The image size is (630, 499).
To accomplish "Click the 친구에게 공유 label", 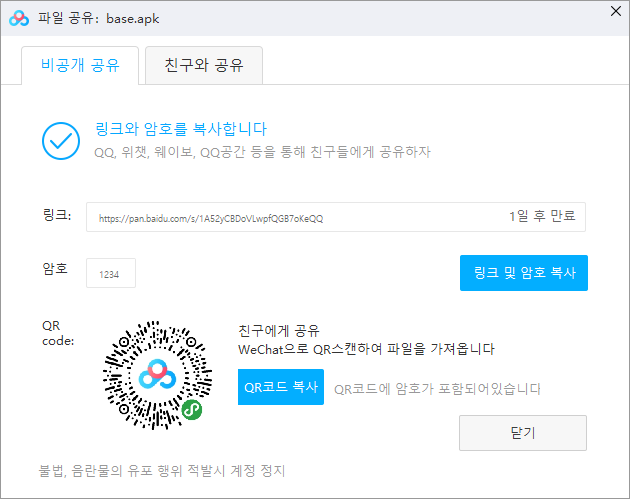I will (x=279, y=331).
